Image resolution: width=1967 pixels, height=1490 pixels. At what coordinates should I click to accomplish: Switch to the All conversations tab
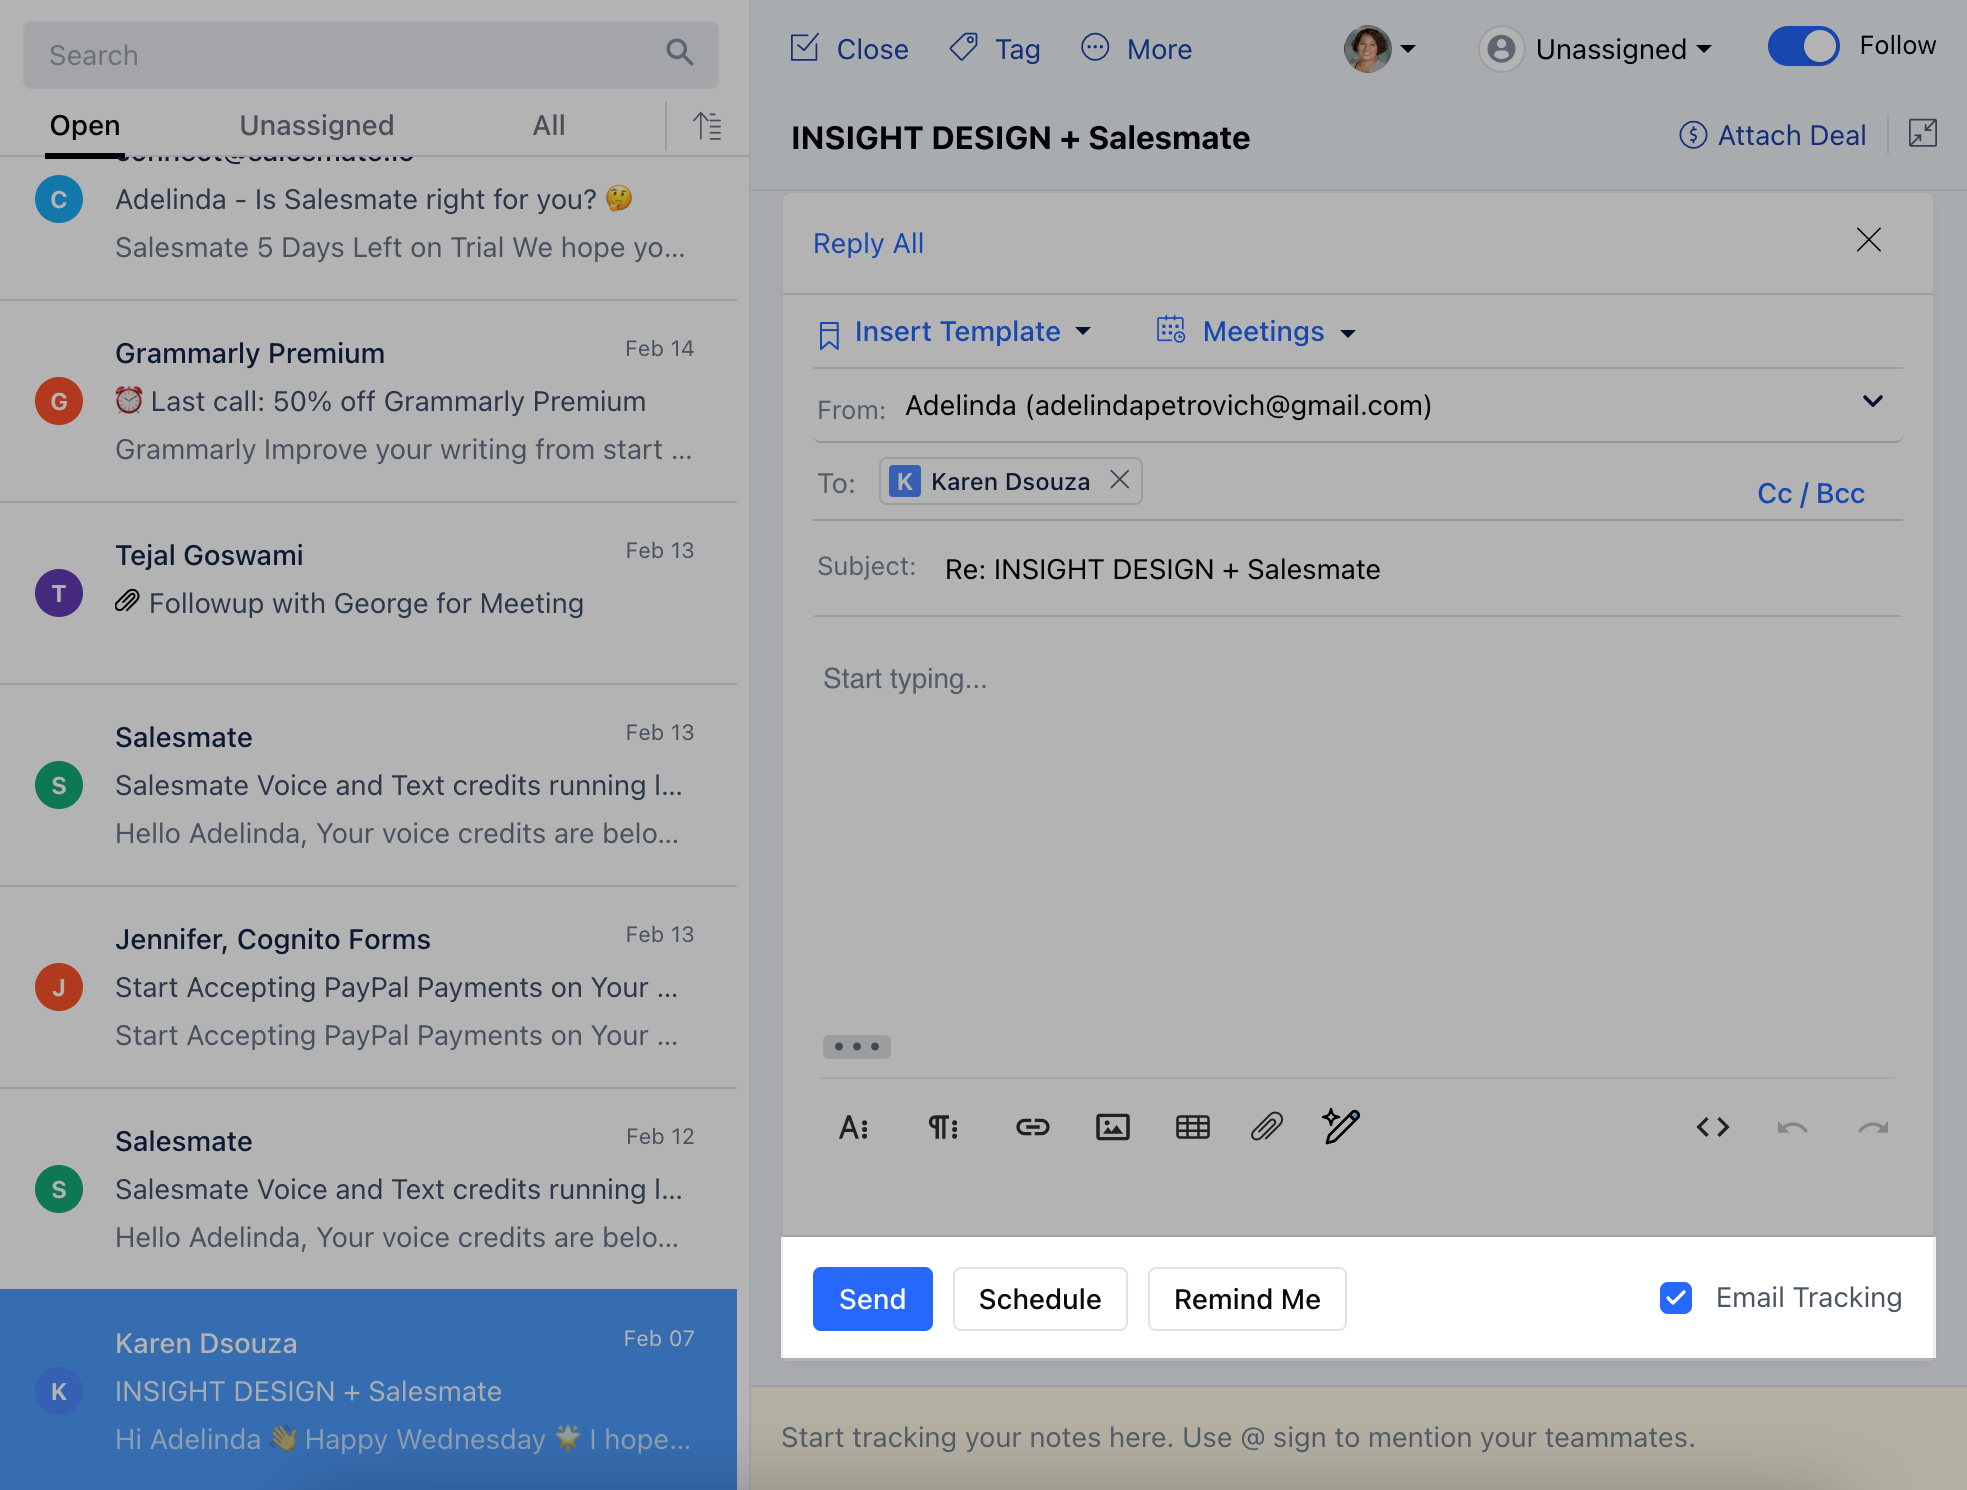point(548,125)
